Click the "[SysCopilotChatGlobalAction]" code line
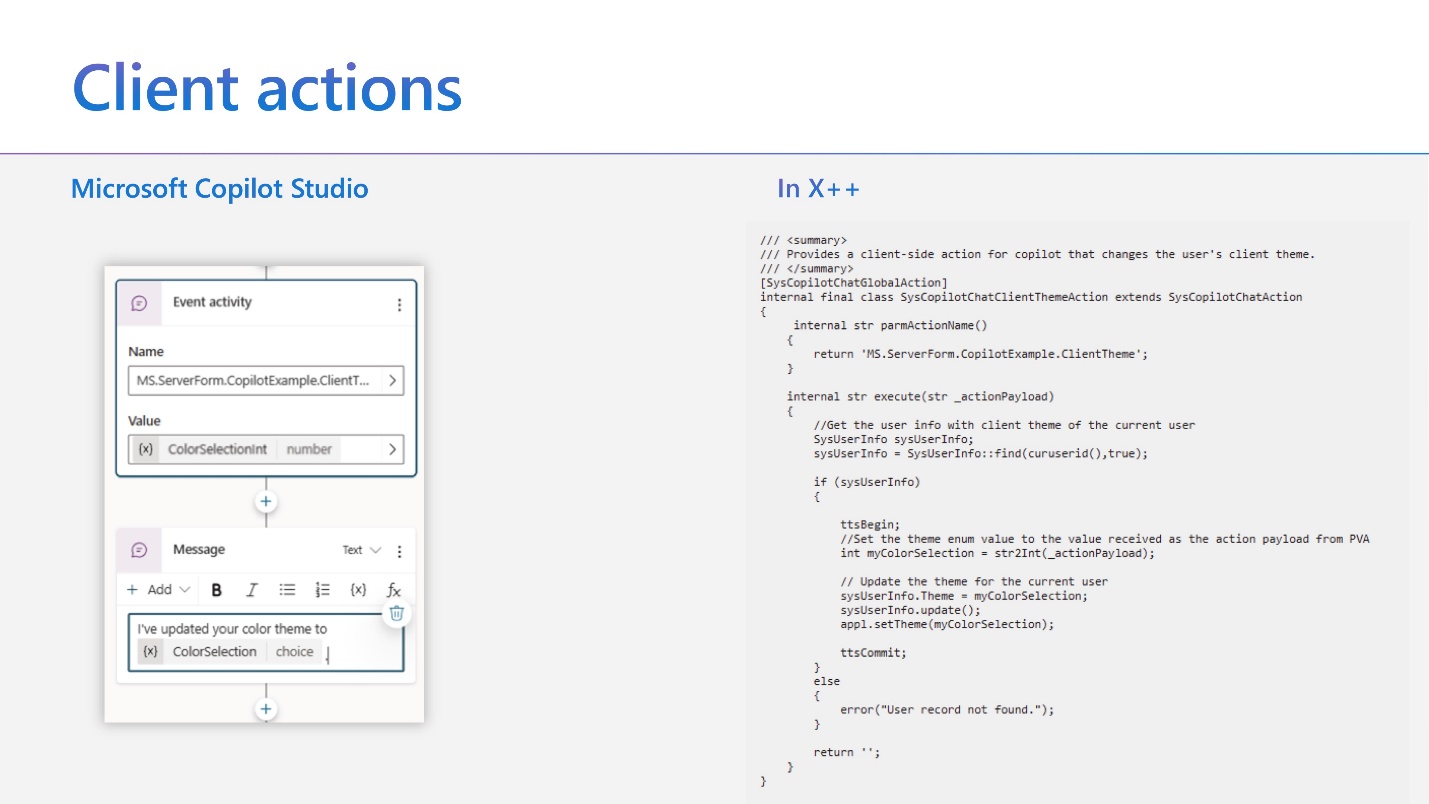Screen dimensions: 1429x804 tap(854, 283)
